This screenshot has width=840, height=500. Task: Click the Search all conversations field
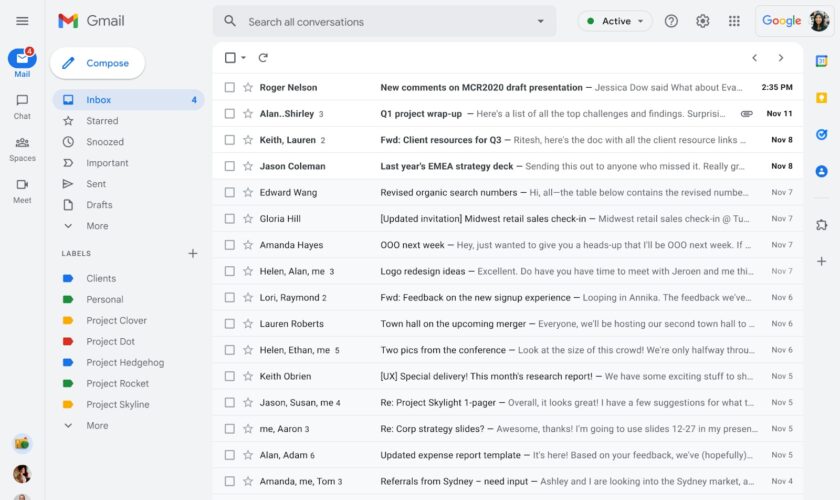pos(380,21)
